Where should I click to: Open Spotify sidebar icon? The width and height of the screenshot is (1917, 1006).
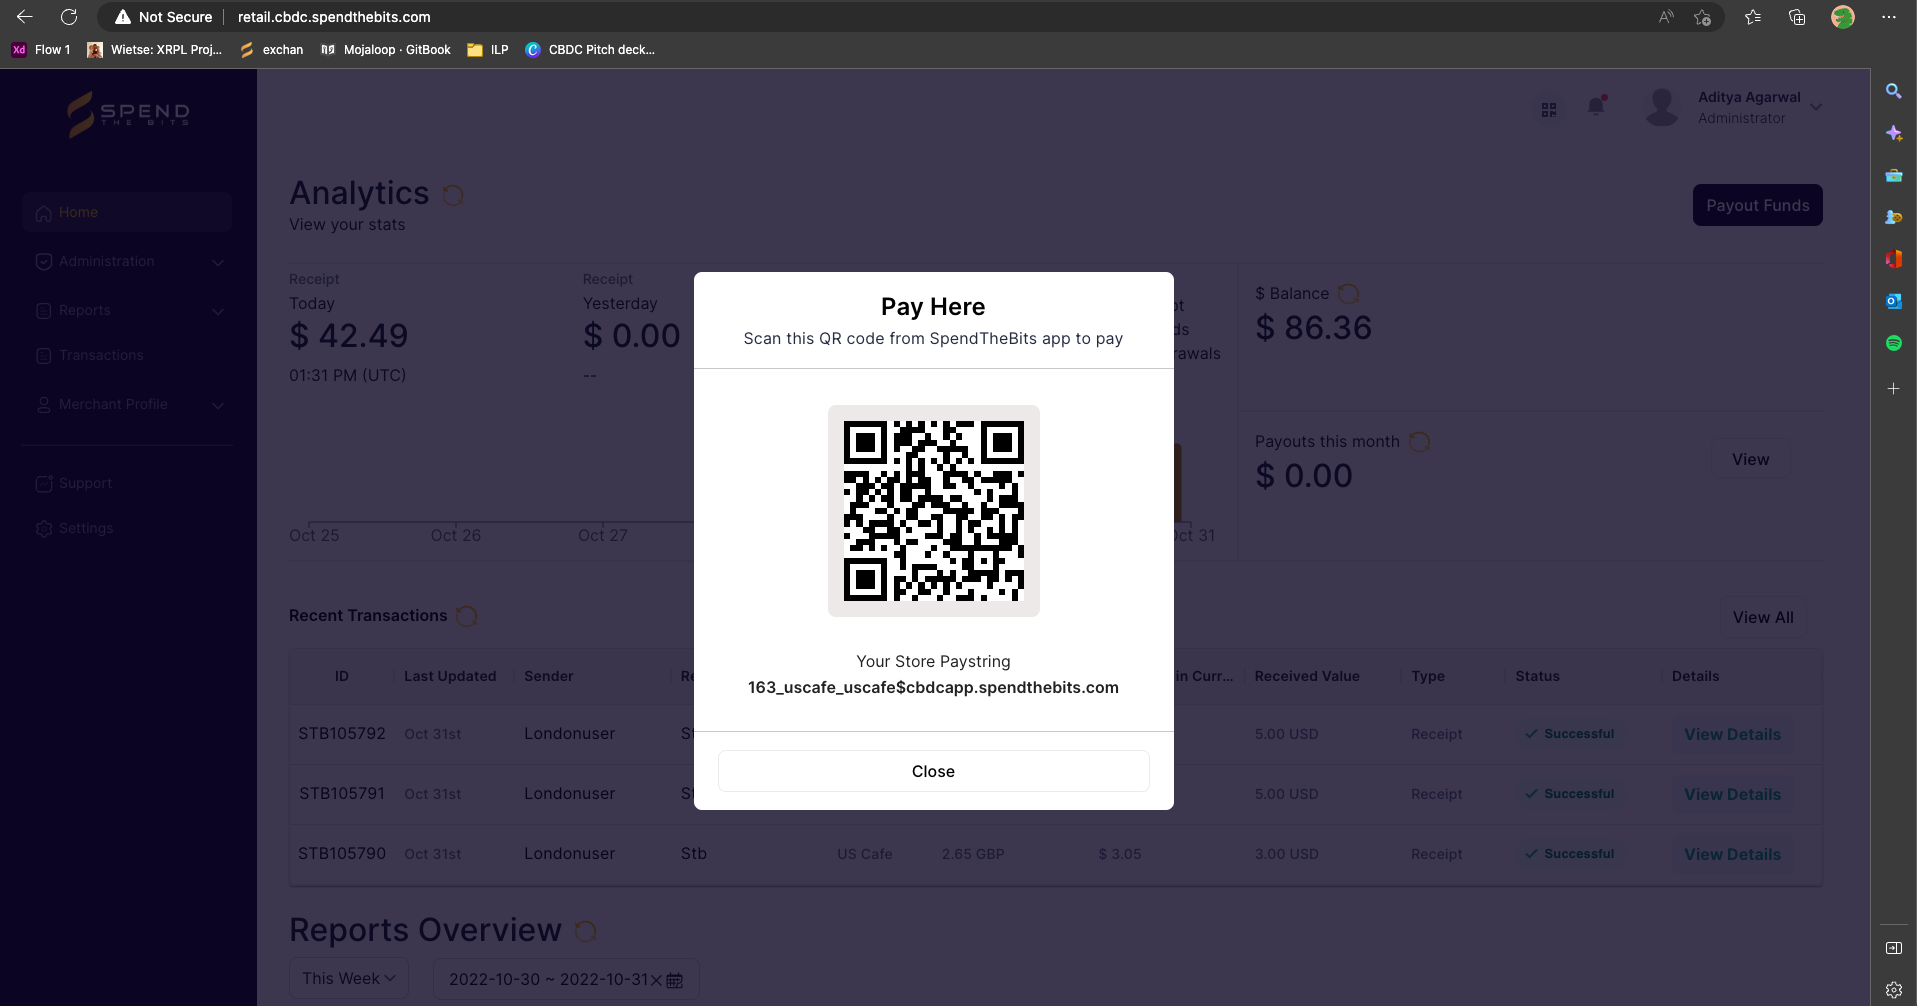pos(1893,343)
